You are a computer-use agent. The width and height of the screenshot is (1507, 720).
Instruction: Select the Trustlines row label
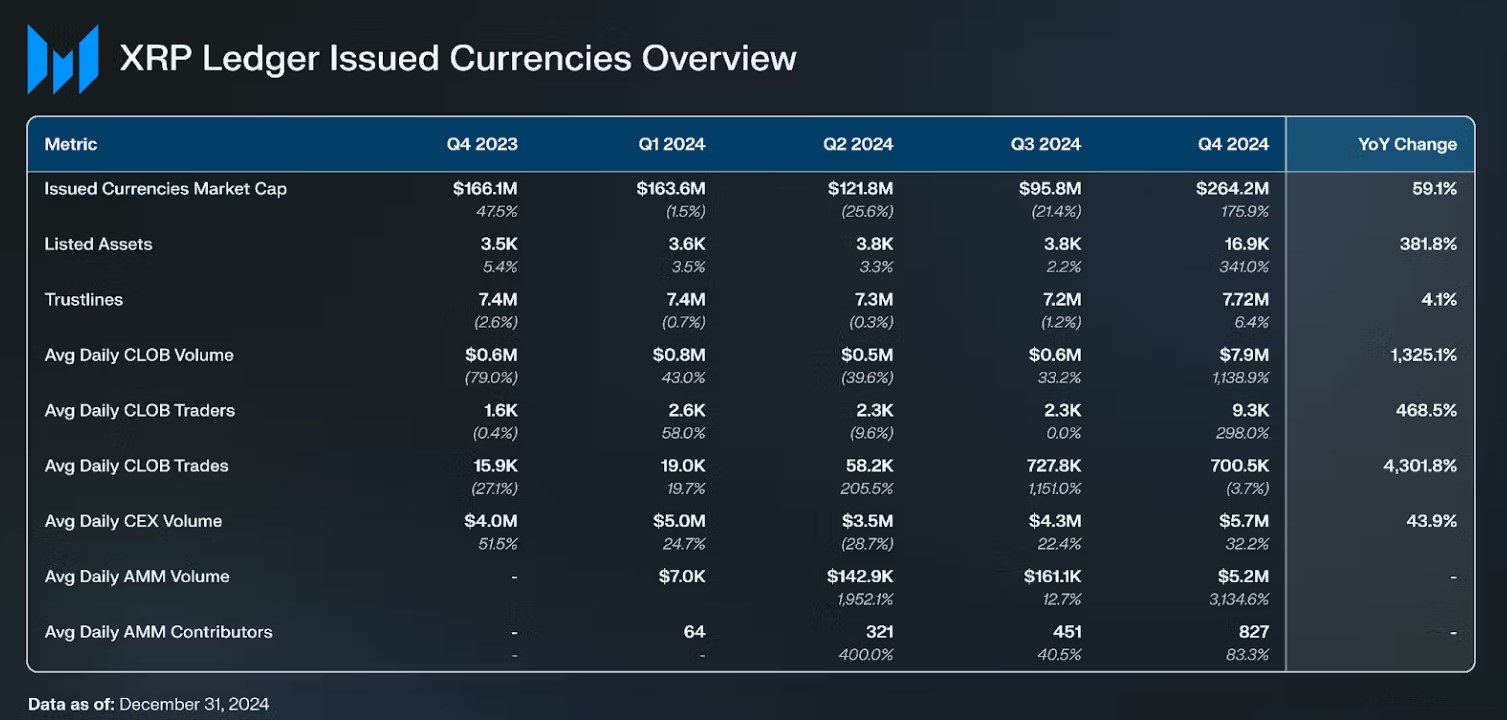(x=84, y=299)
